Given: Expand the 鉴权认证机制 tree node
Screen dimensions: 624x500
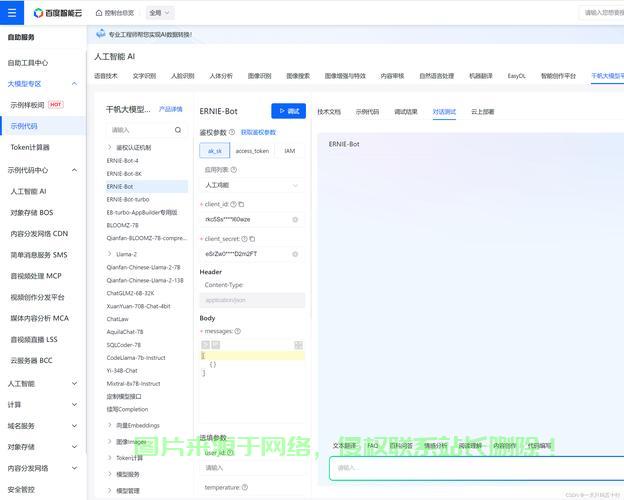Looking at the screenshot, I should pos(109,147).
